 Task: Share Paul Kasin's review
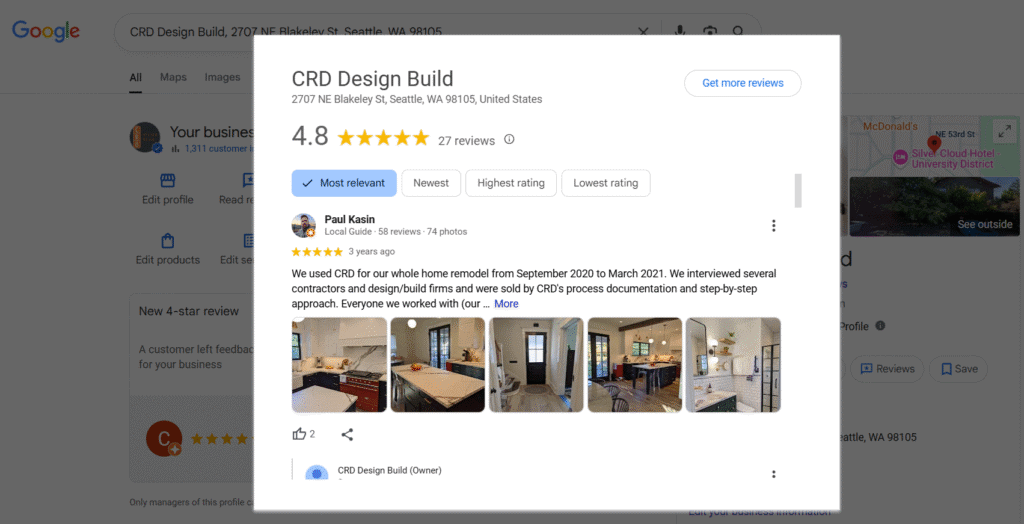[347, 434]
